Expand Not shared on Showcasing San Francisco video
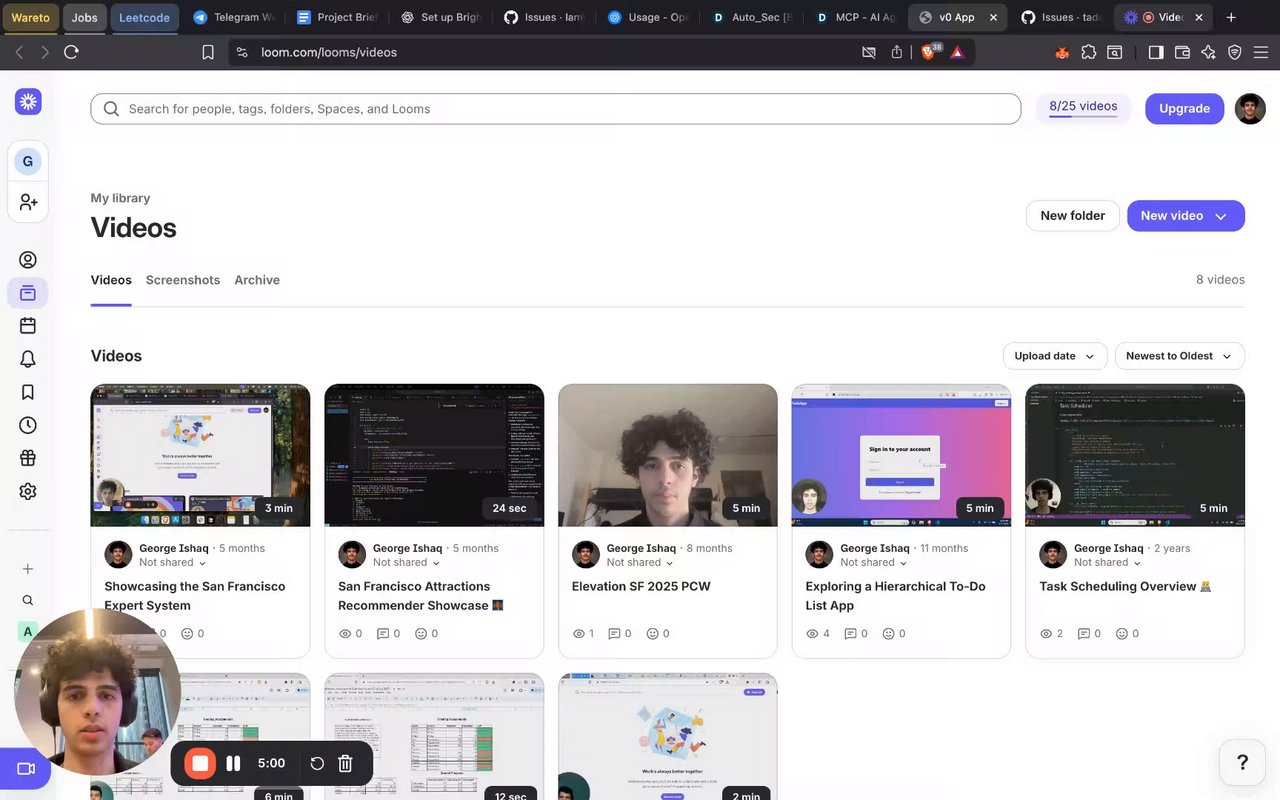This screenshot has height=800, width=1280. (x=172, y=563)
